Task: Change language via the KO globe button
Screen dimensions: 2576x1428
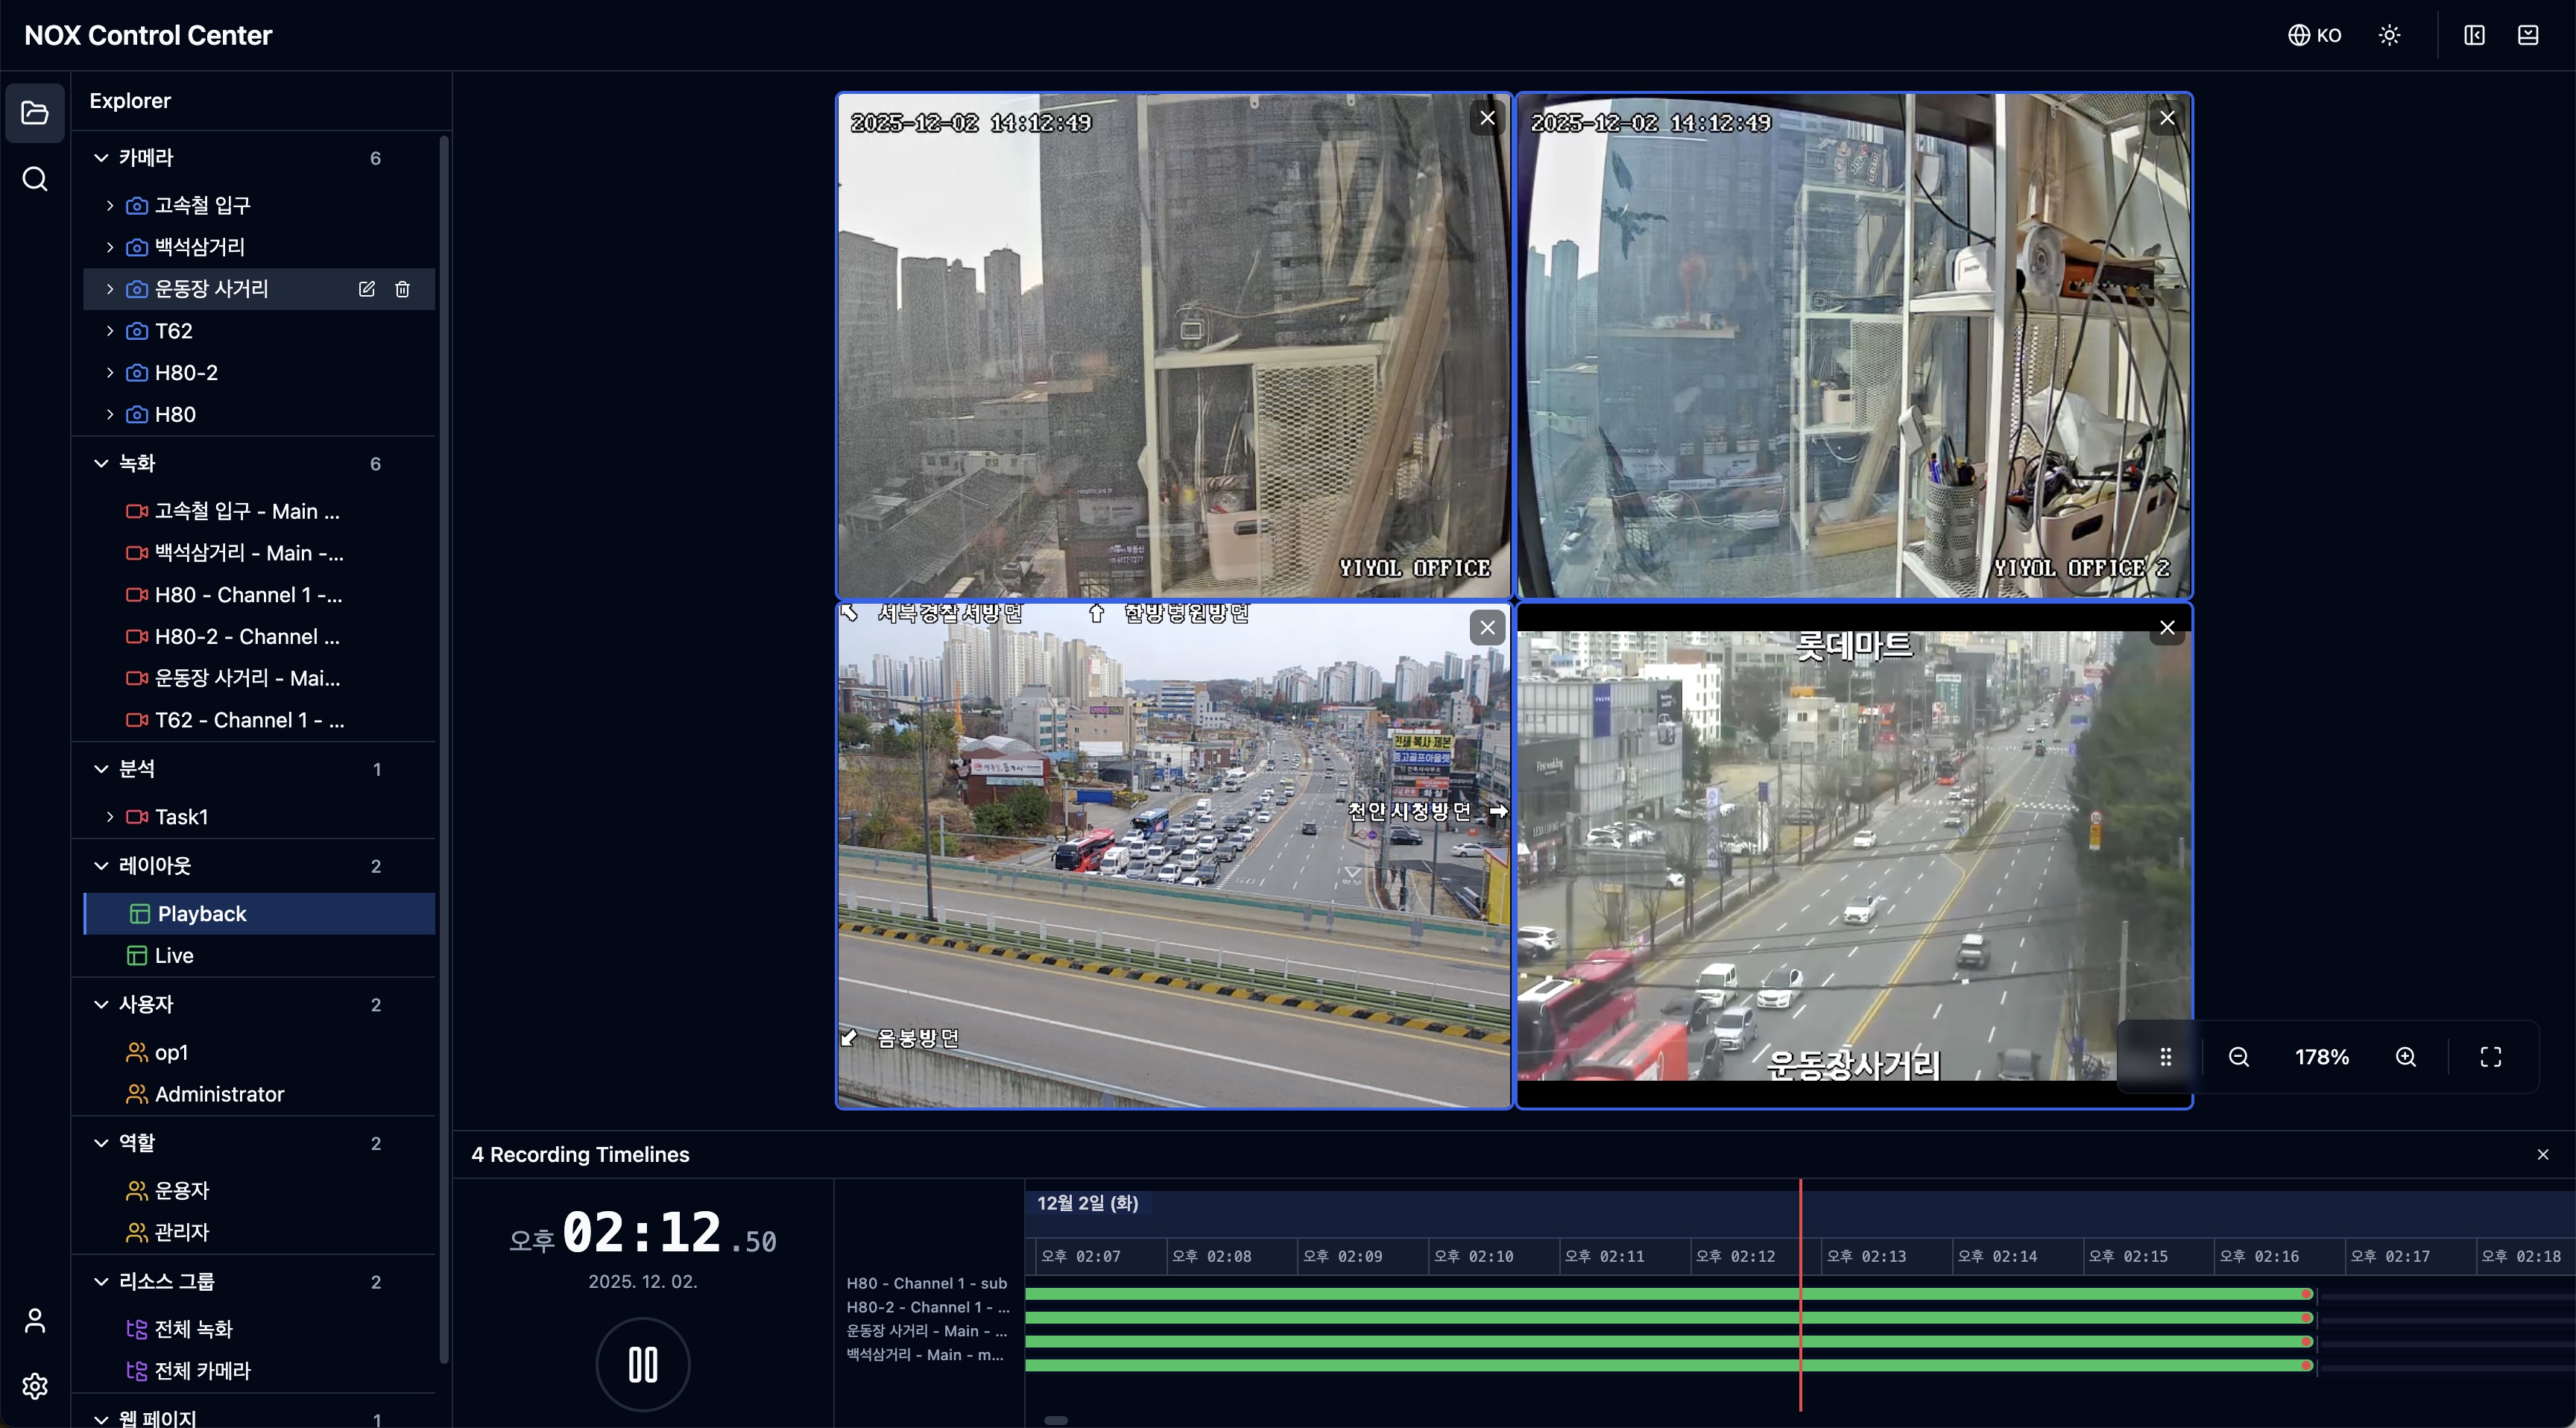Action: click(x=2314, y=35)
